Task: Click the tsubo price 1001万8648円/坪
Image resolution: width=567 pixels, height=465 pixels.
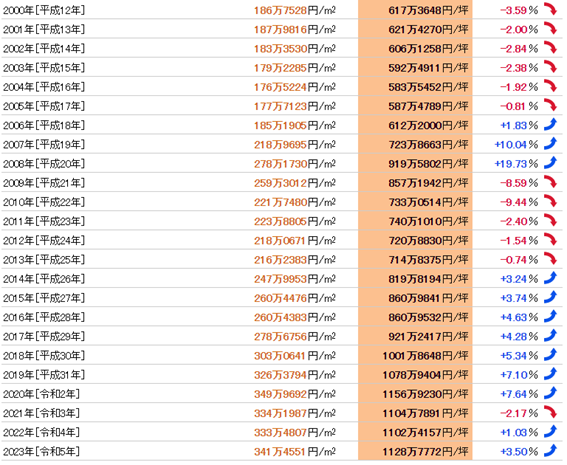Action: pos(426,356)
